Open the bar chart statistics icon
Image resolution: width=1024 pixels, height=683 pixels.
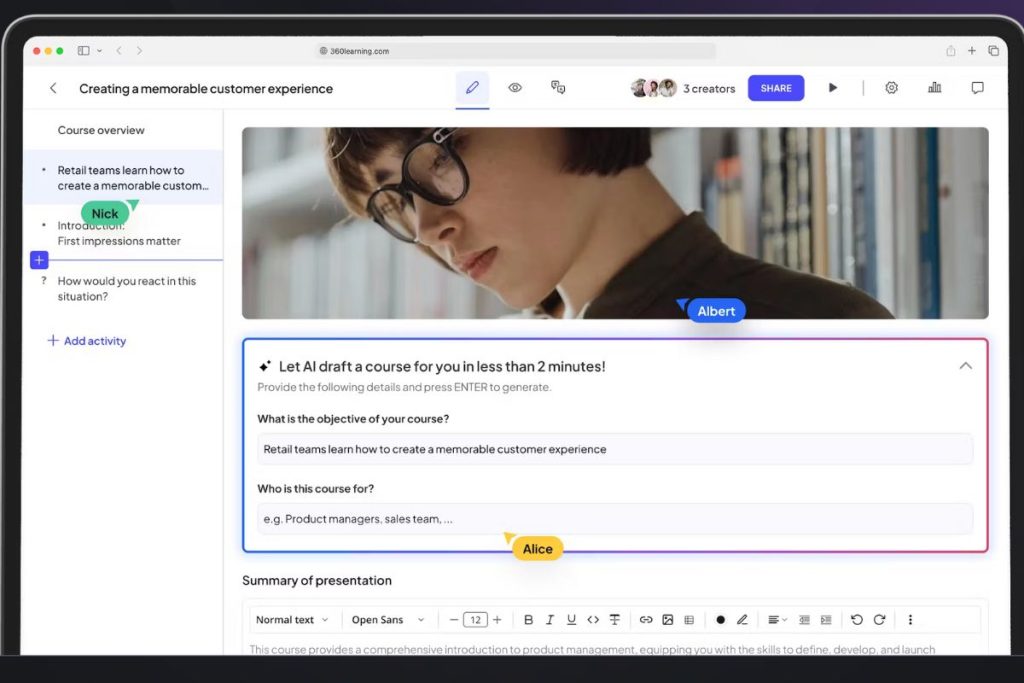point(935,87)
